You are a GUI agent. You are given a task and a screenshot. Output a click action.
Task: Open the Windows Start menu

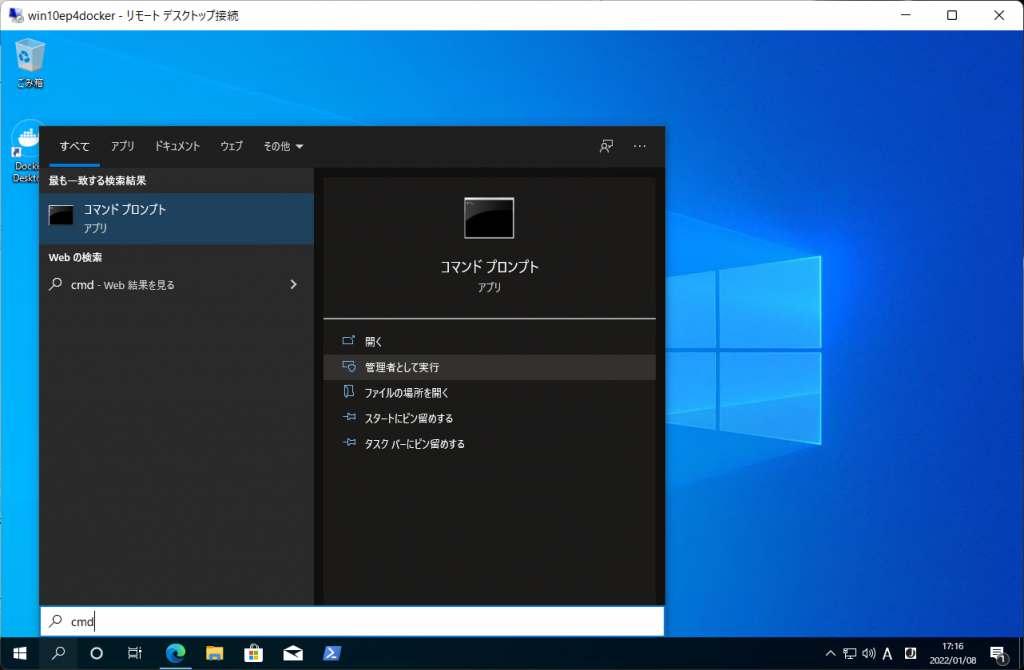click(x=20, y=653)
